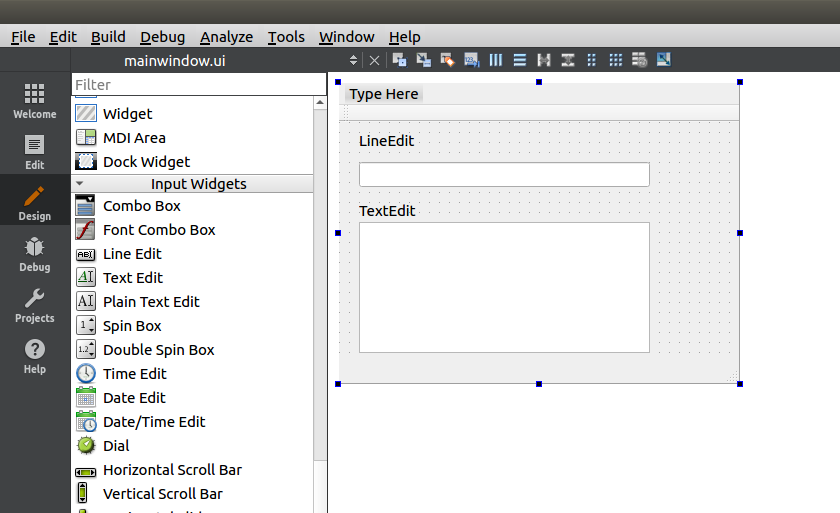Image resolution: width=840 pixels, height=513 pixels.
Task: Click the form's bottom-right resize handle
Action: click(x=740, y=384)
